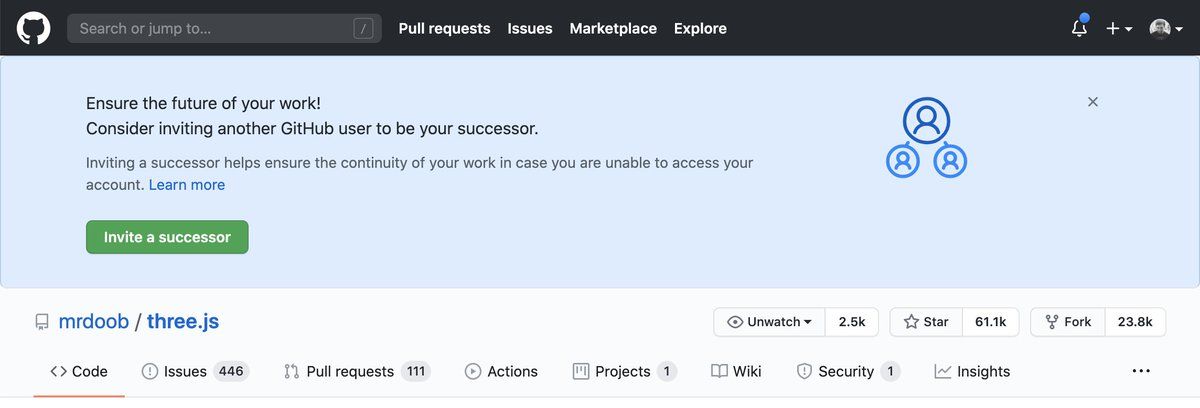This screenshot has height=408, width=1200.
Task: Dismiss the successor banner with the X
Action: [1093, 102]
